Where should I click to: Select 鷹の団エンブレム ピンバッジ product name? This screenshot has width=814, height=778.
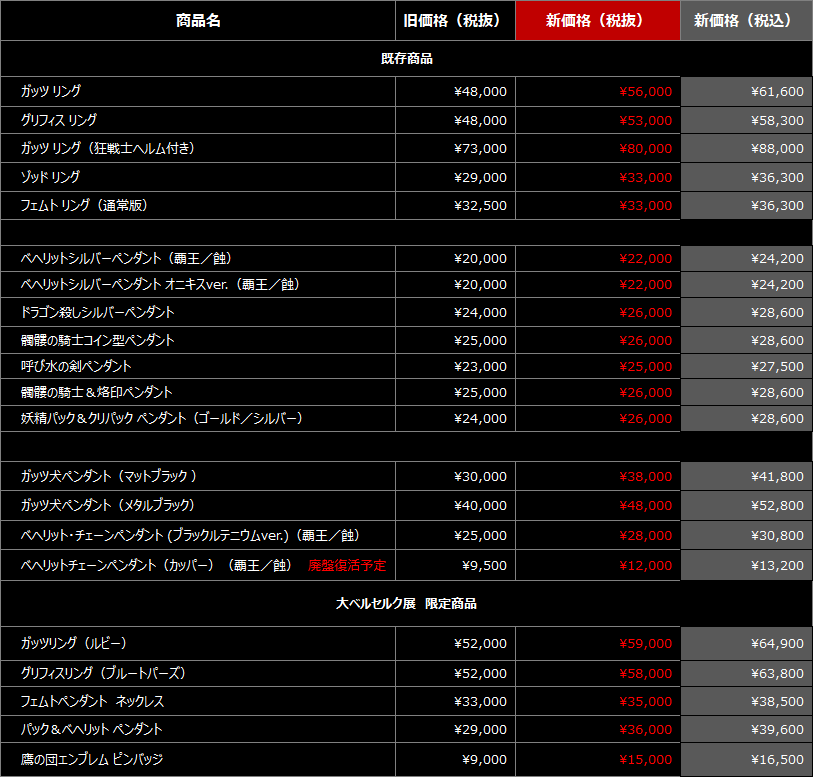point(91,760)
